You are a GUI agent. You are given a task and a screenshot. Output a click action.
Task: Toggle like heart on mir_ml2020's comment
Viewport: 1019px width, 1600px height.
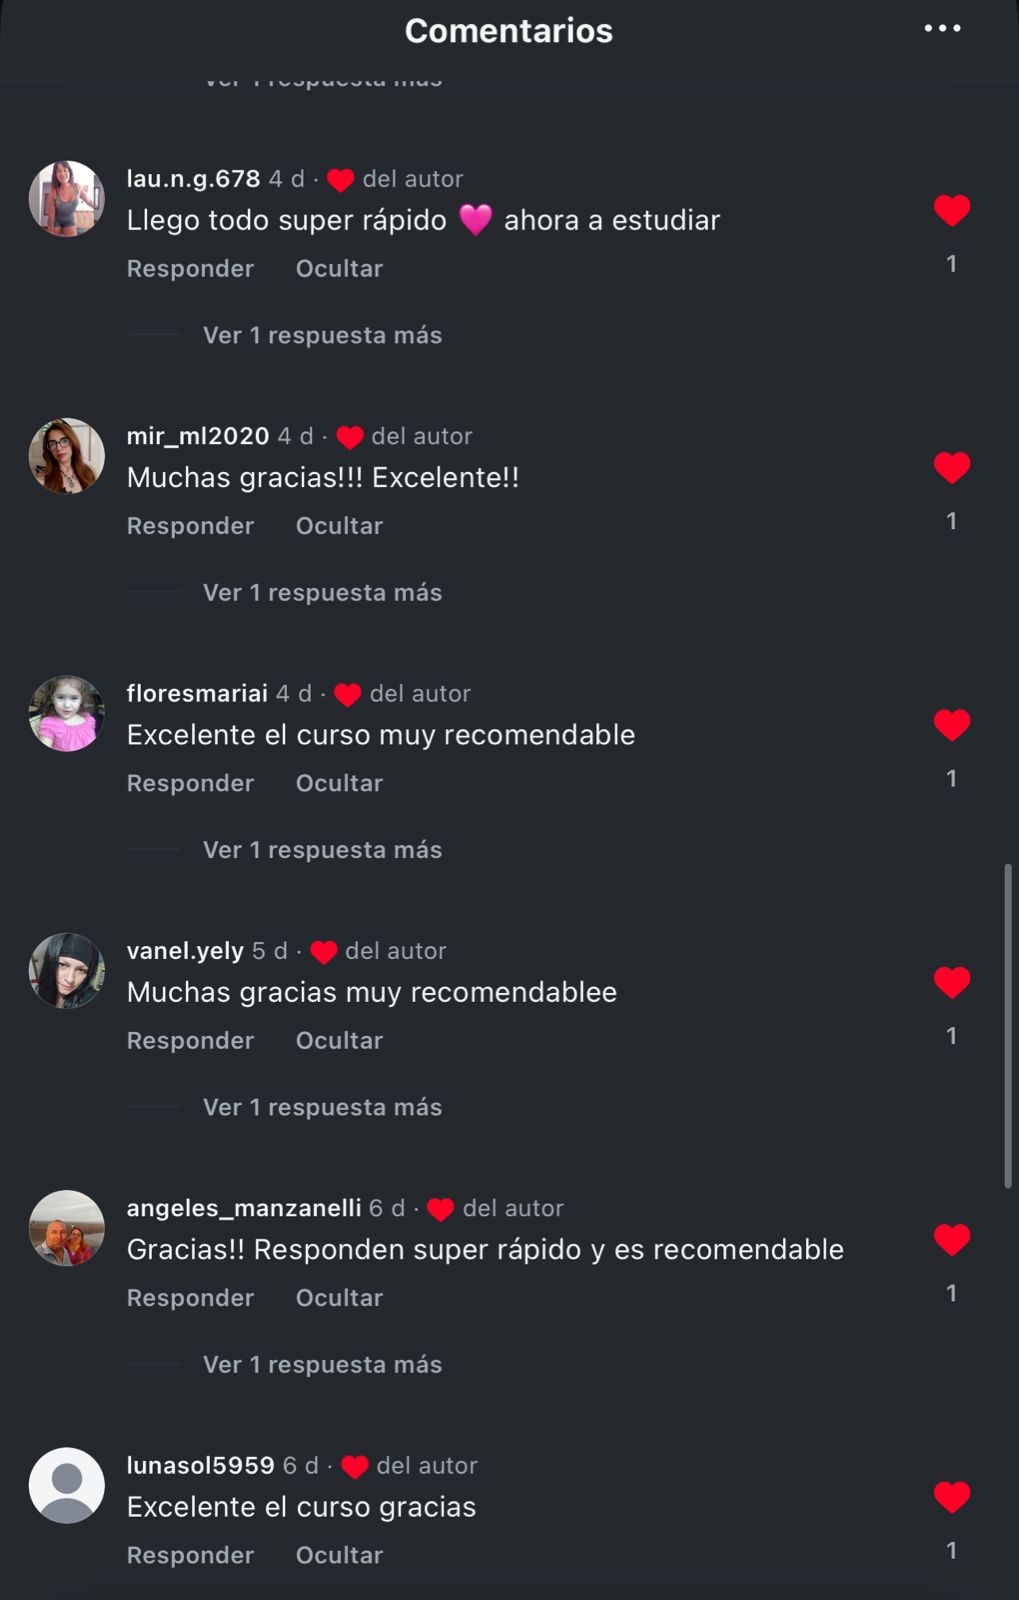(x=952, y=467)
